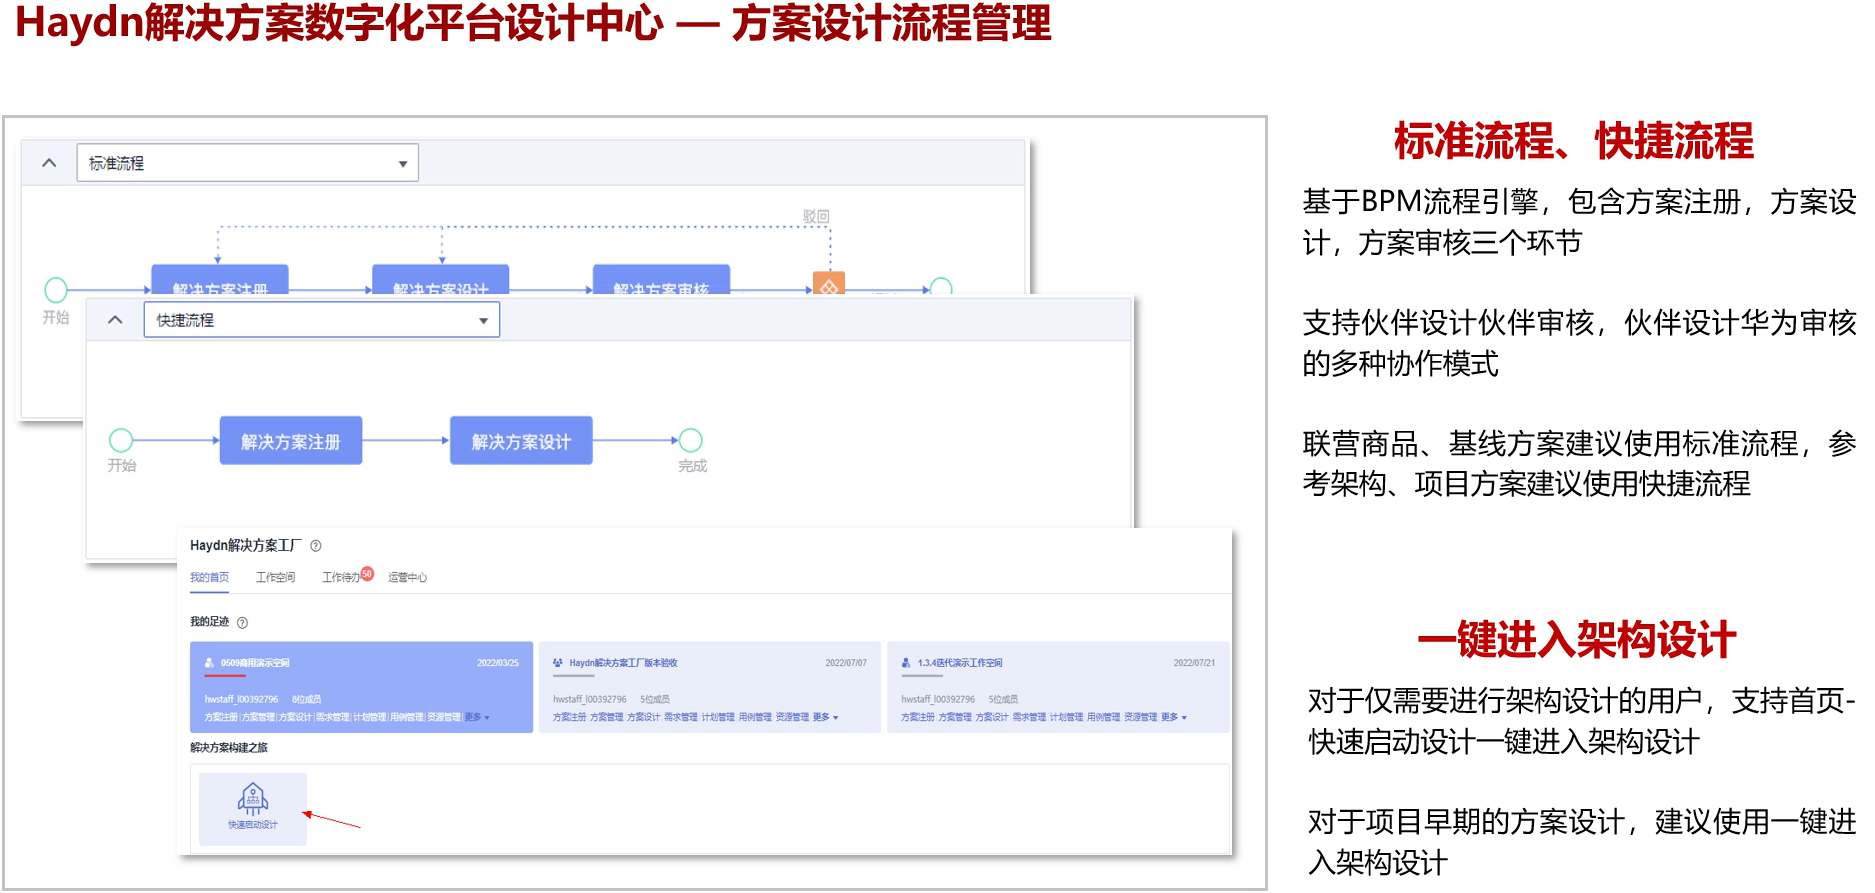The width and height of the screenshot is (1875, 893).
Task: Click the red heading 标准流程、快捷流程
Action: pyautogui.click(x=1573, y=141)
